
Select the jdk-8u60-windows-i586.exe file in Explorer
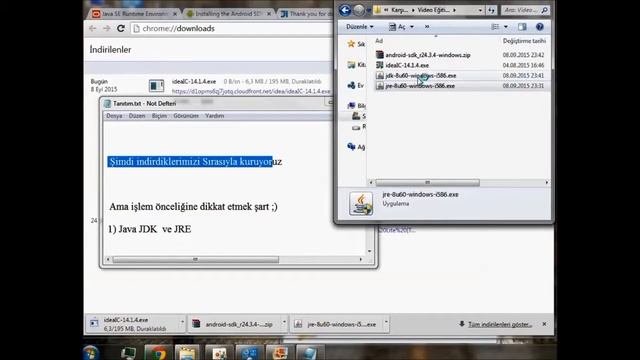point(420,76)
